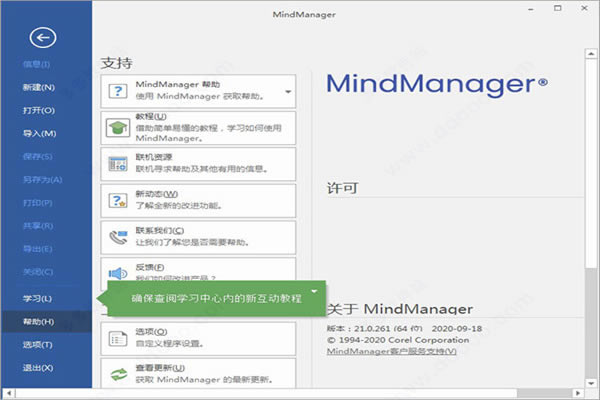Click the horizontal scrollbar left arrow

pyautogui.click(x=9, y=393)
